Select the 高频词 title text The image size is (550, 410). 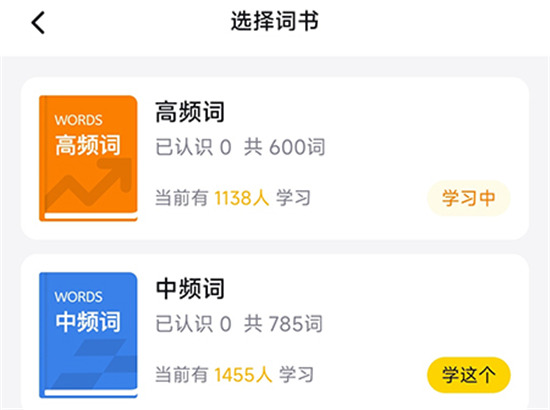tap(190, 112)
